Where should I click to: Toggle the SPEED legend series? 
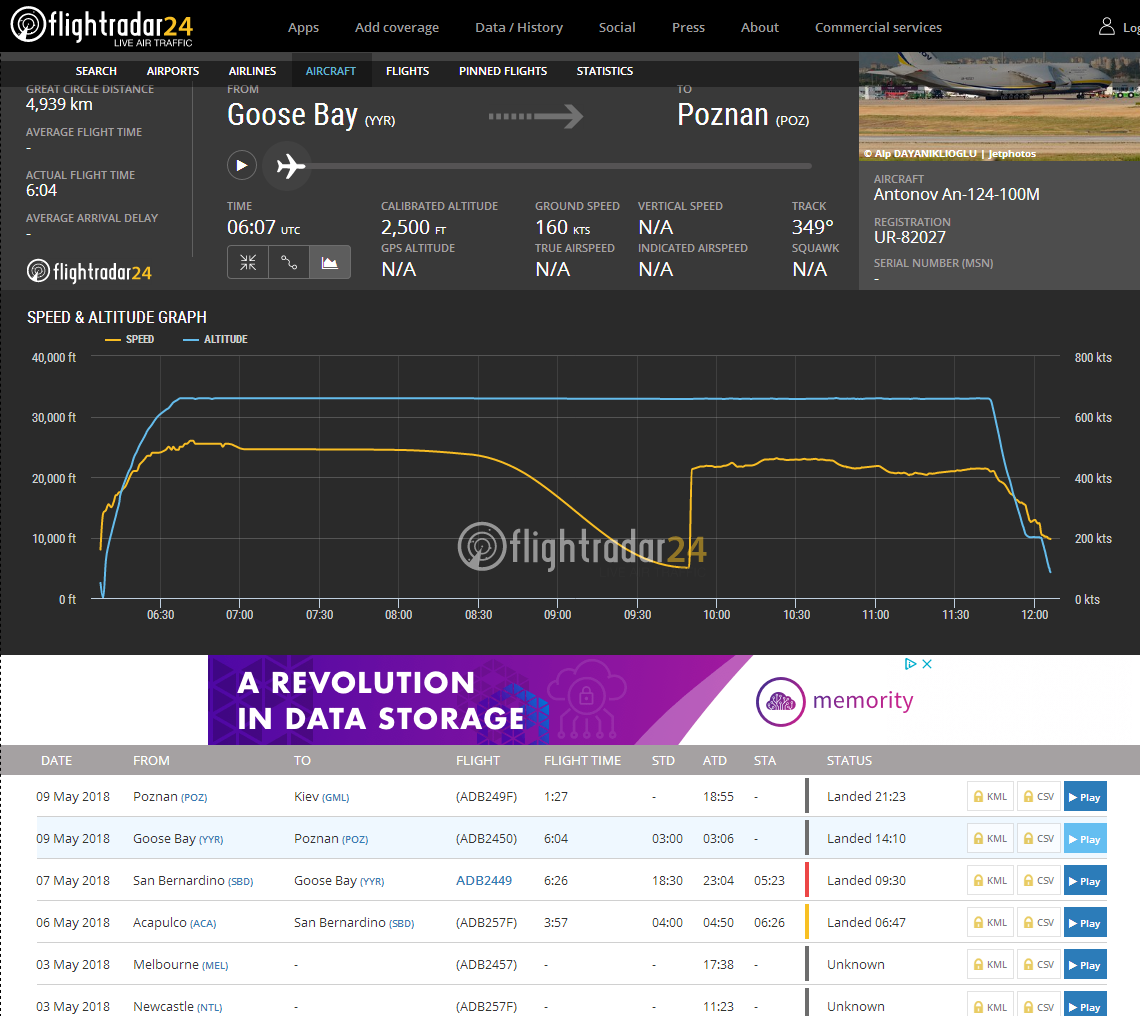coord(130,339)
